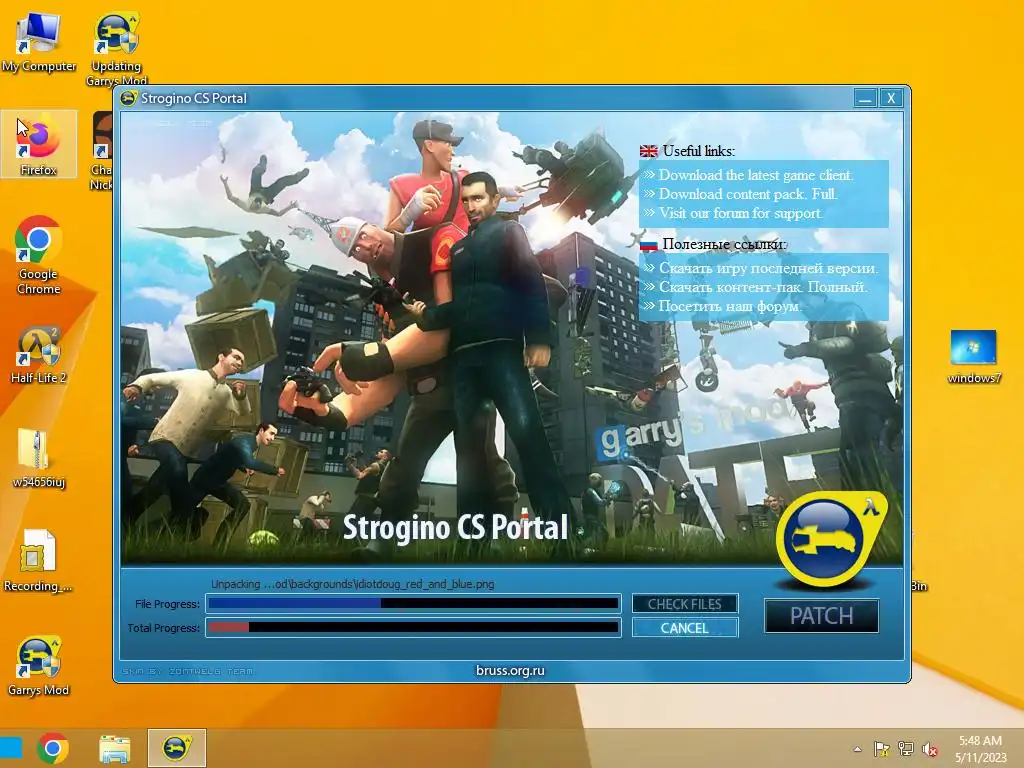Cancel the unpacking with CANCEL button
The image size is (1024, 768).
pos(684,628)
